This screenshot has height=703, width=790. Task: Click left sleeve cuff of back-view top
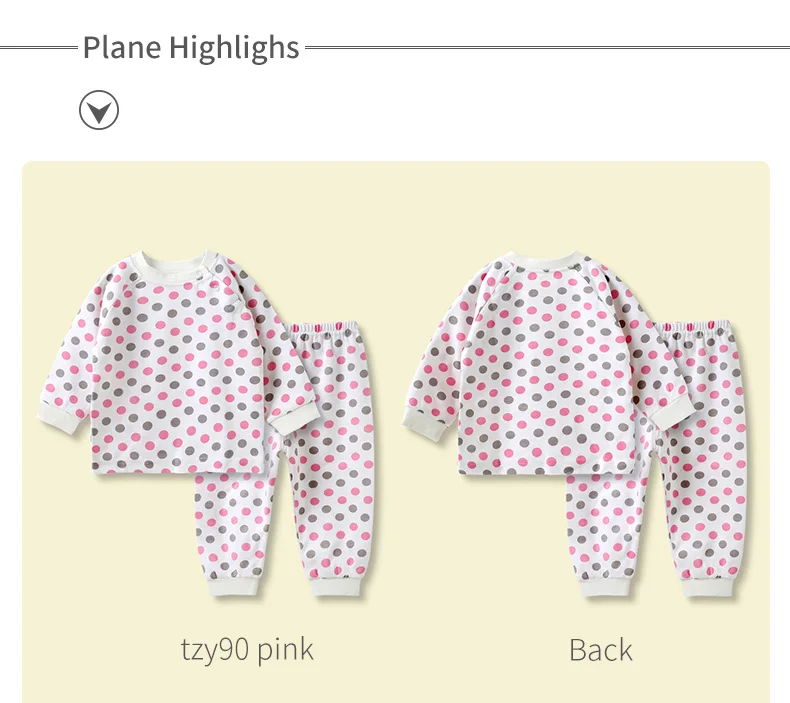tap(426, 423)
